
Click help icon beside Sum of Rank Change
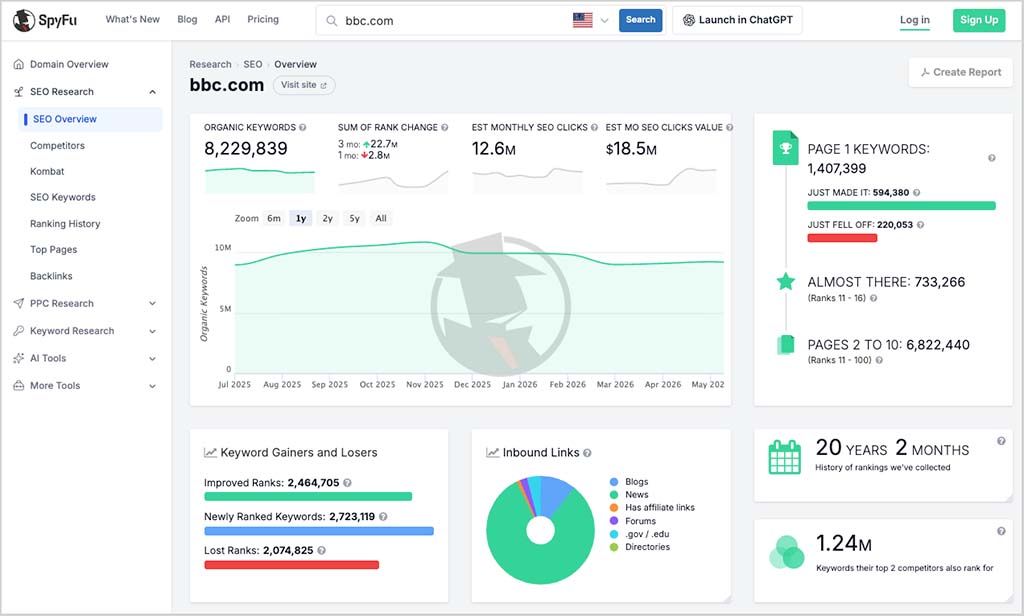coord(445,127)
